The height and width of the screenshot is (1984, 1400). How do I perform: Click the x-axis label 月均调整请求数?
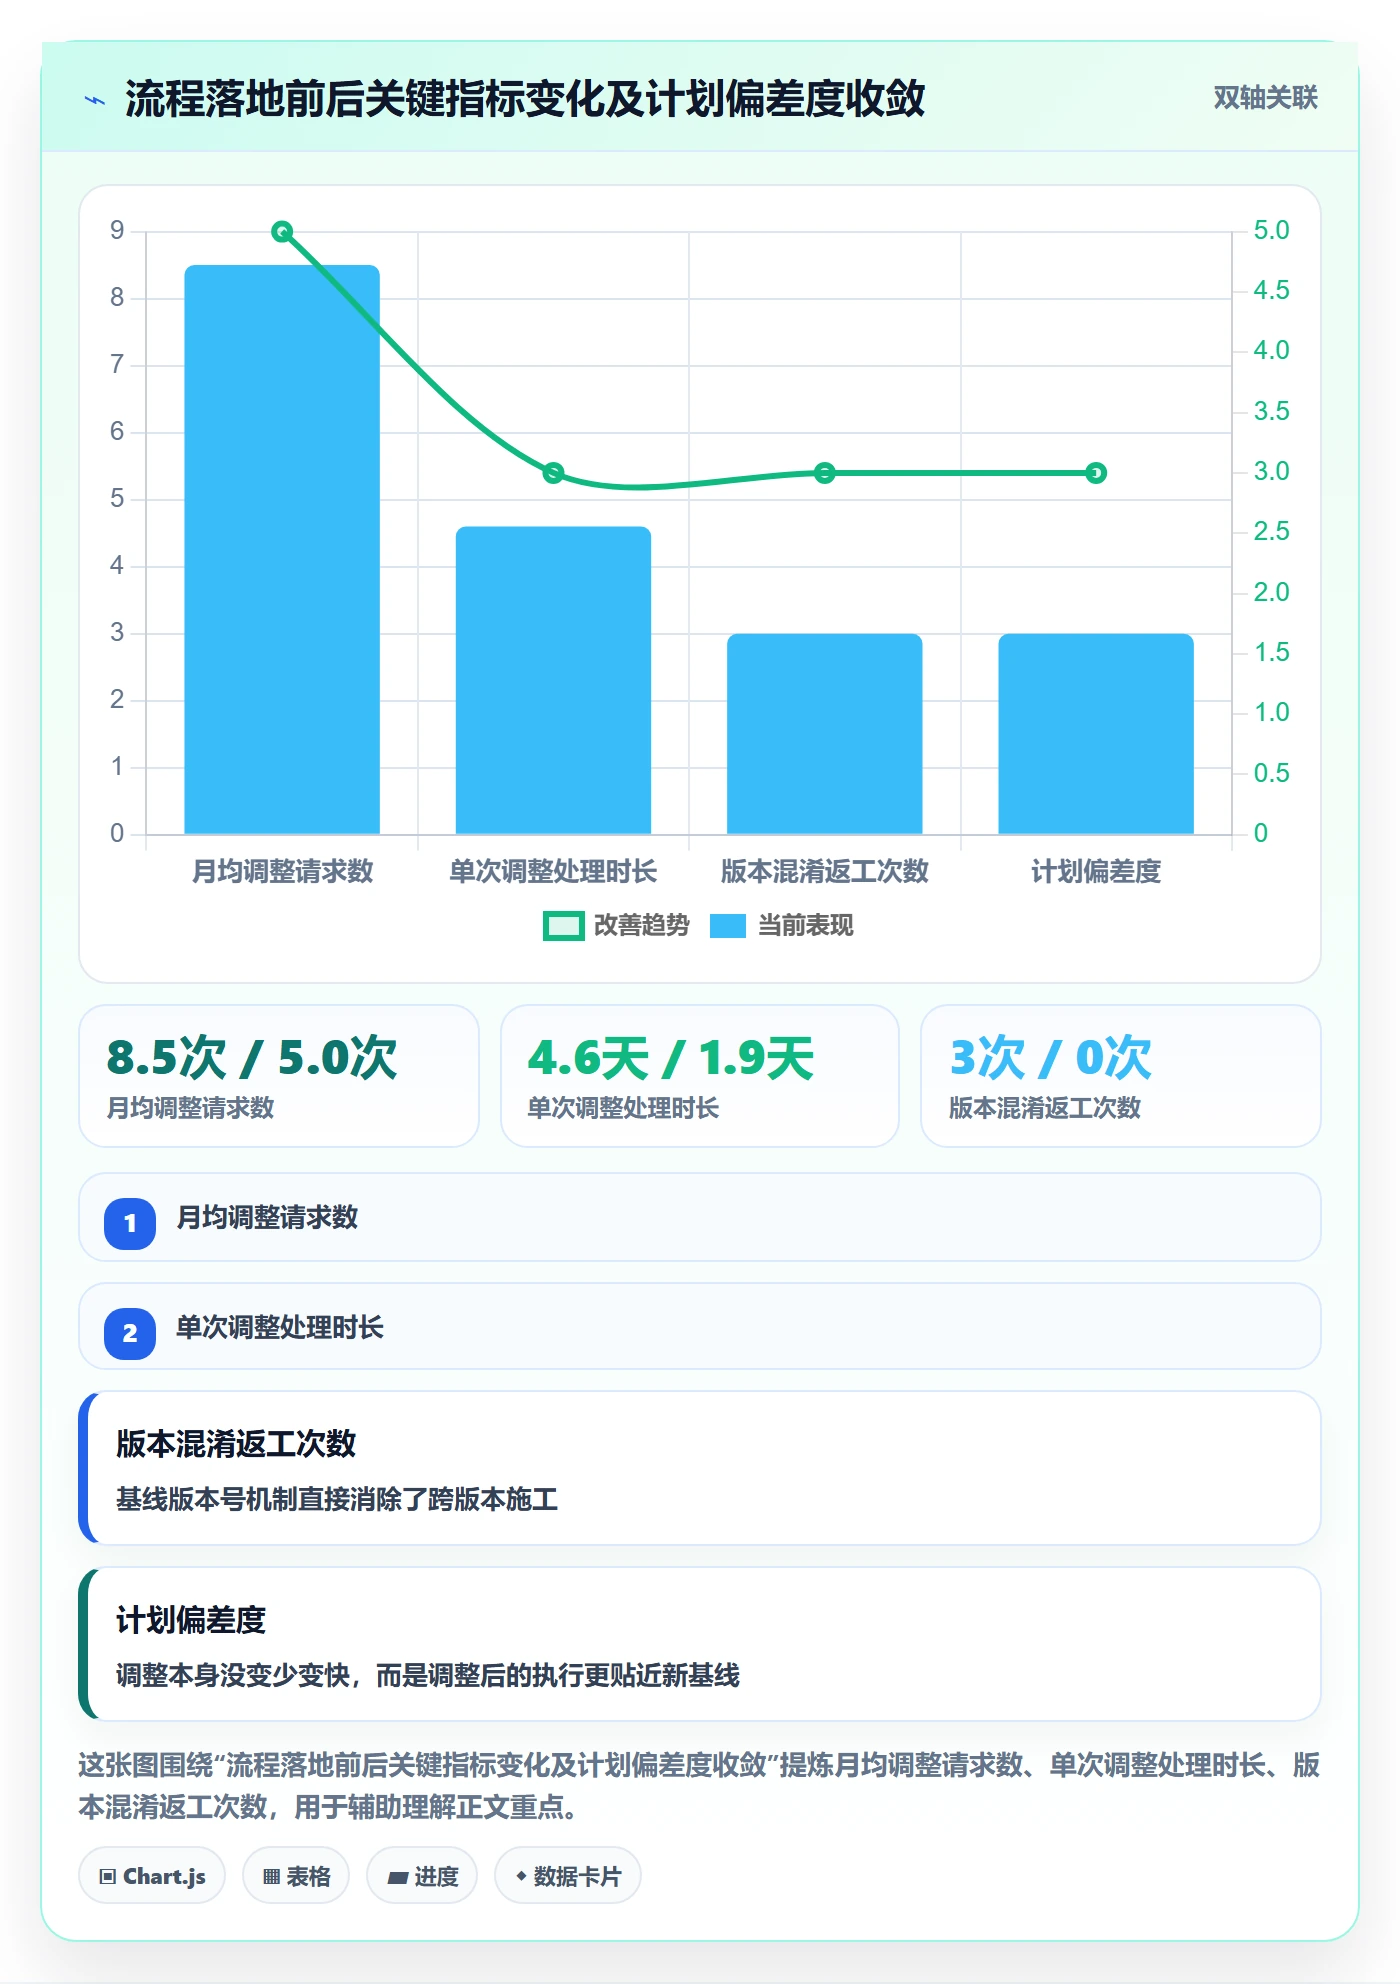[x=282, y=872]
